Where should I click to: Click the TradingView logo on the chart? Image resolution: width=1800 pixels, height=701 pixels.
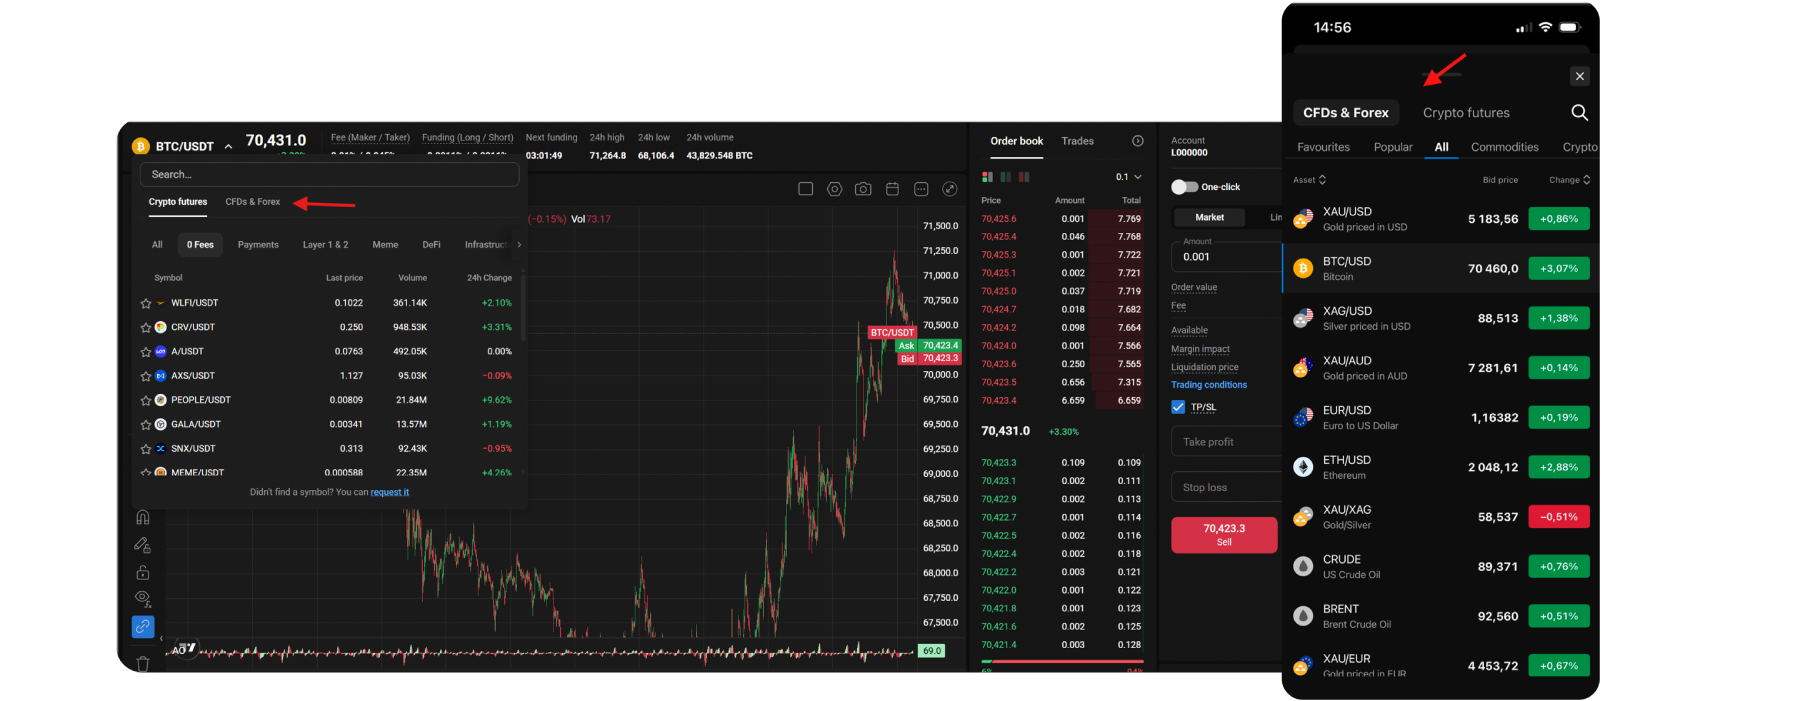[185, 648]
